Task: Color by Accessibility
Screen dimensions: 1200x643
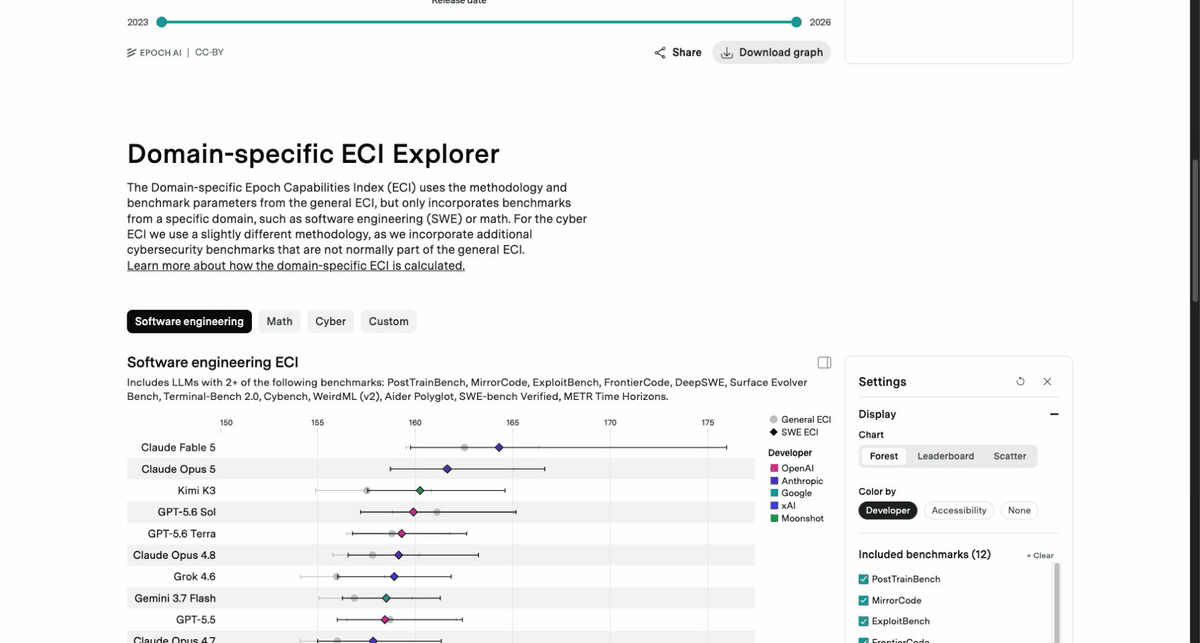Action: coord(959,510)
